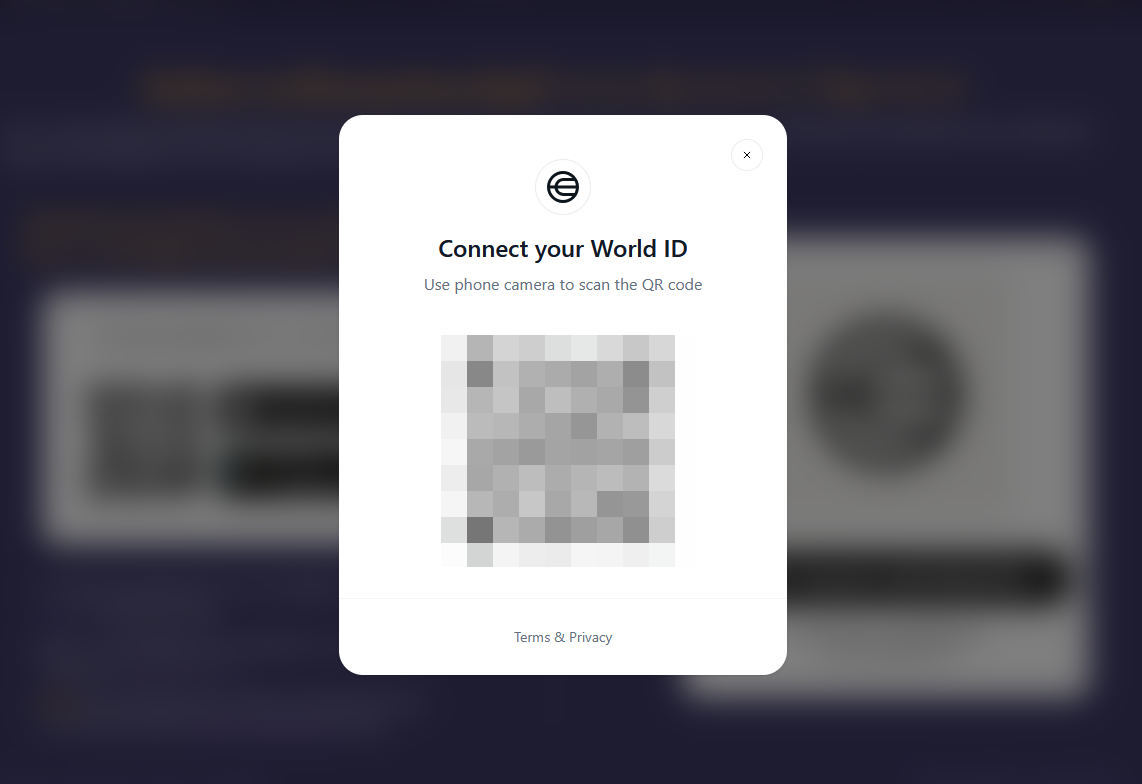
Task: Click the "Connect your World ID" heading
Action: tap(563, 249)
